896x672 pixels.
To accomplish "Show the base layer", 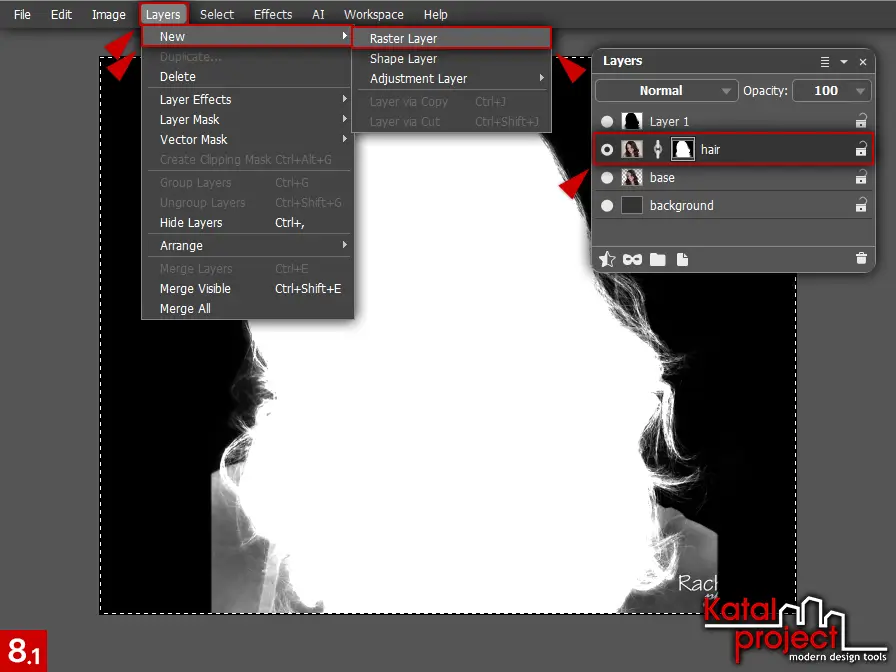I will (x=606, y=178).
